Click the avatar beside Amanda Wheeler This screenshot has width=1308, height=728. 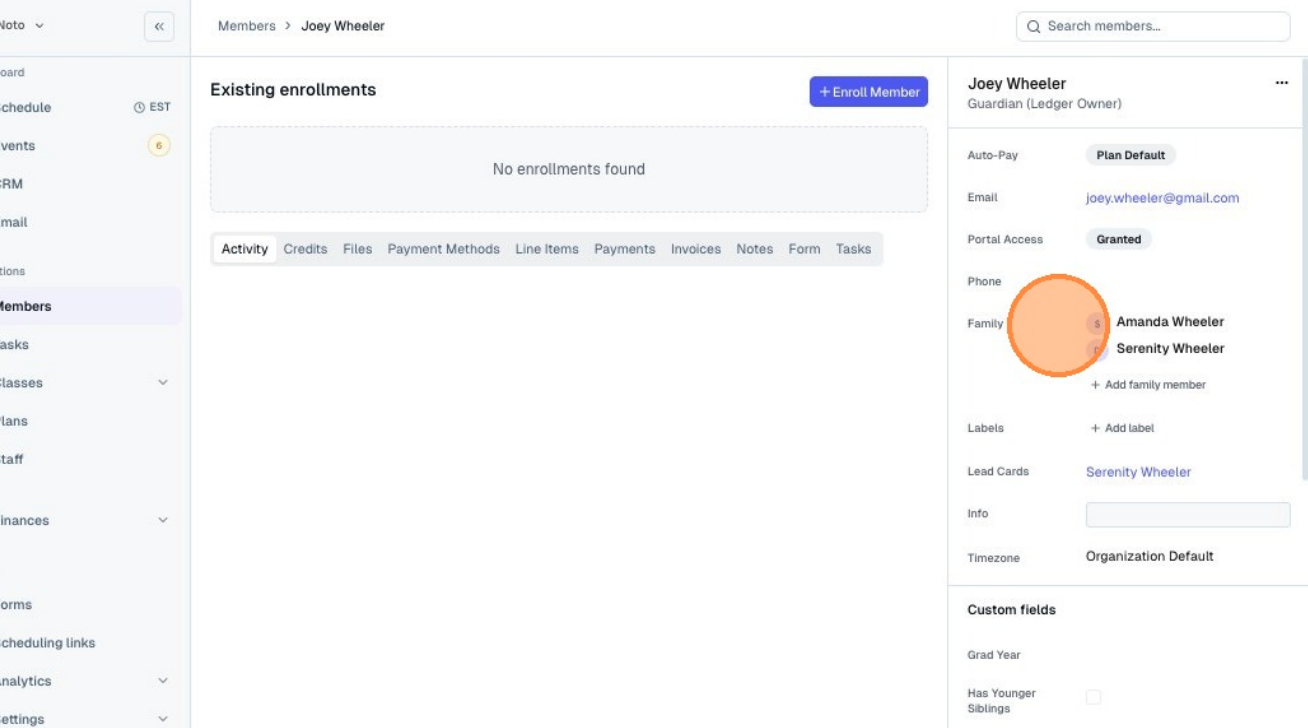click(x=1097, y=323)
